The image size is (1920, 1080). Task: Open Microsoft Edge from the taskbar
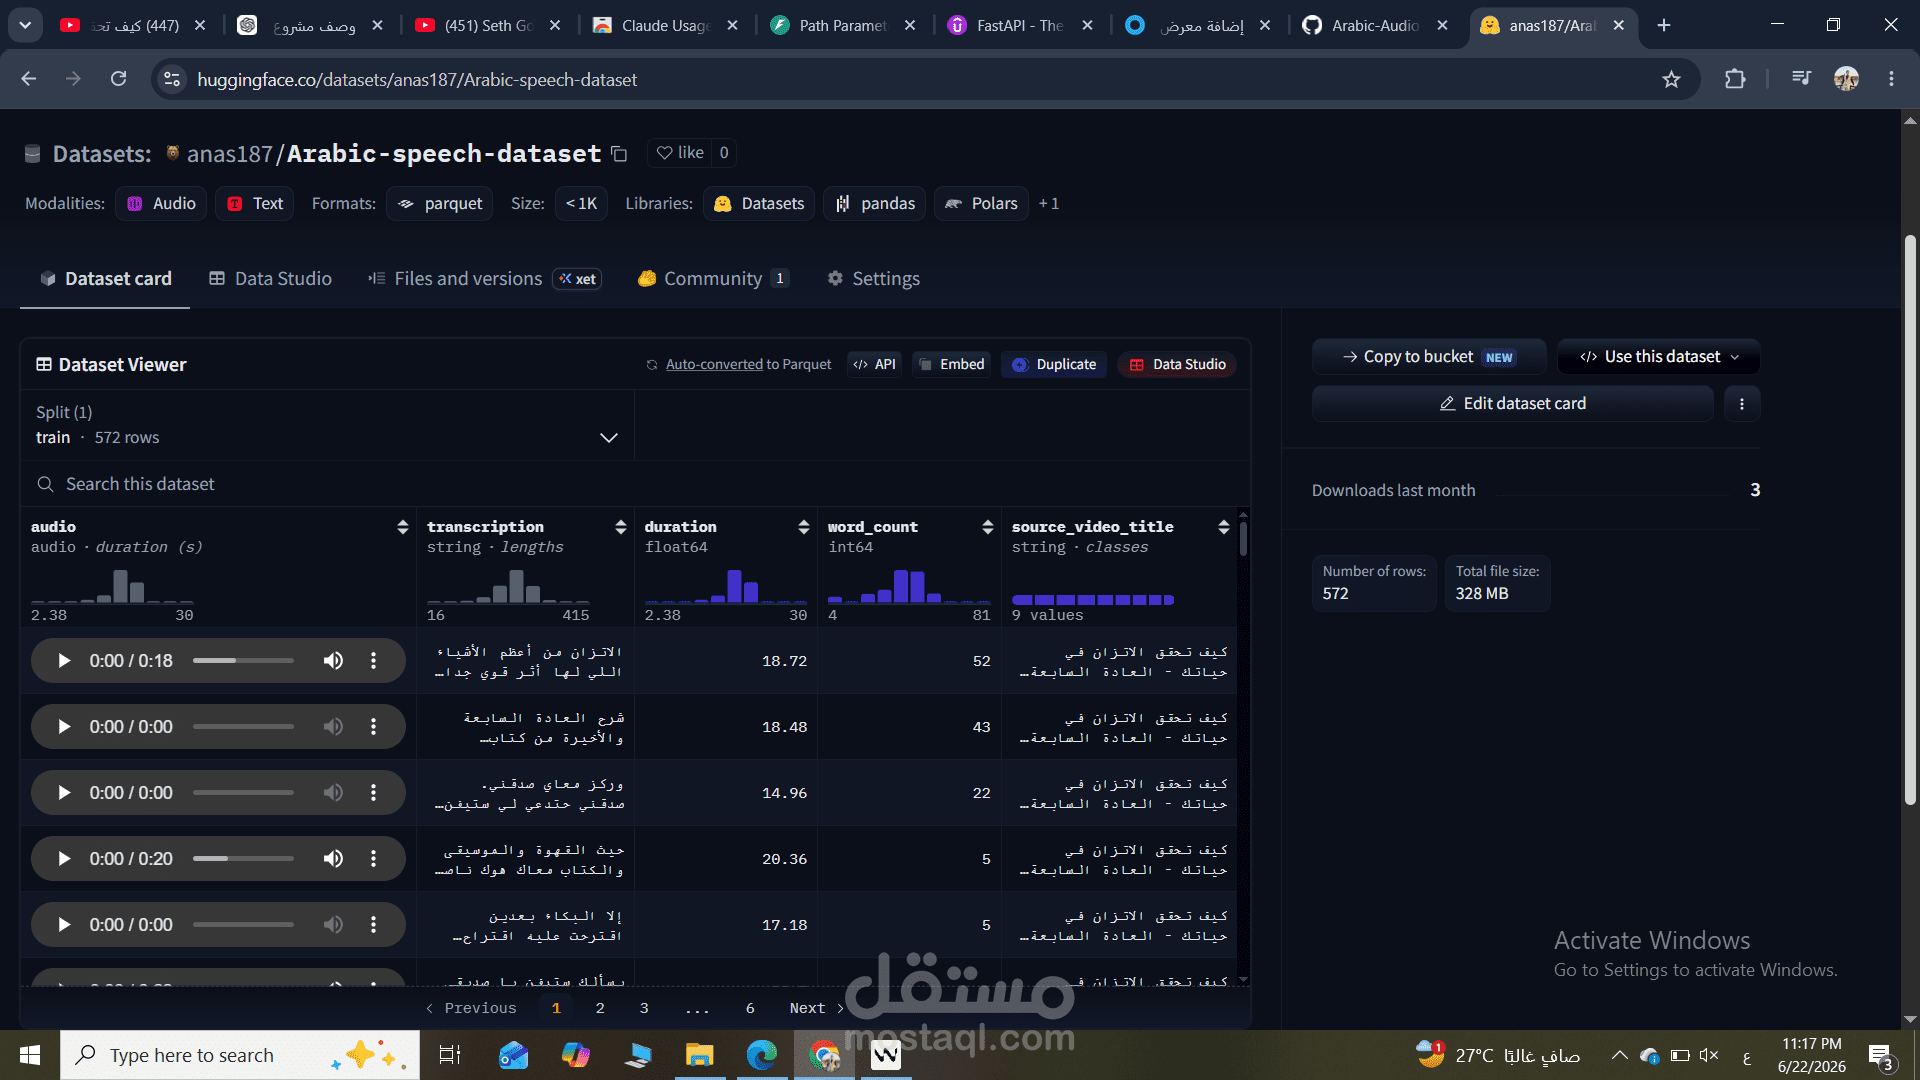click(x=762, y=1055)
